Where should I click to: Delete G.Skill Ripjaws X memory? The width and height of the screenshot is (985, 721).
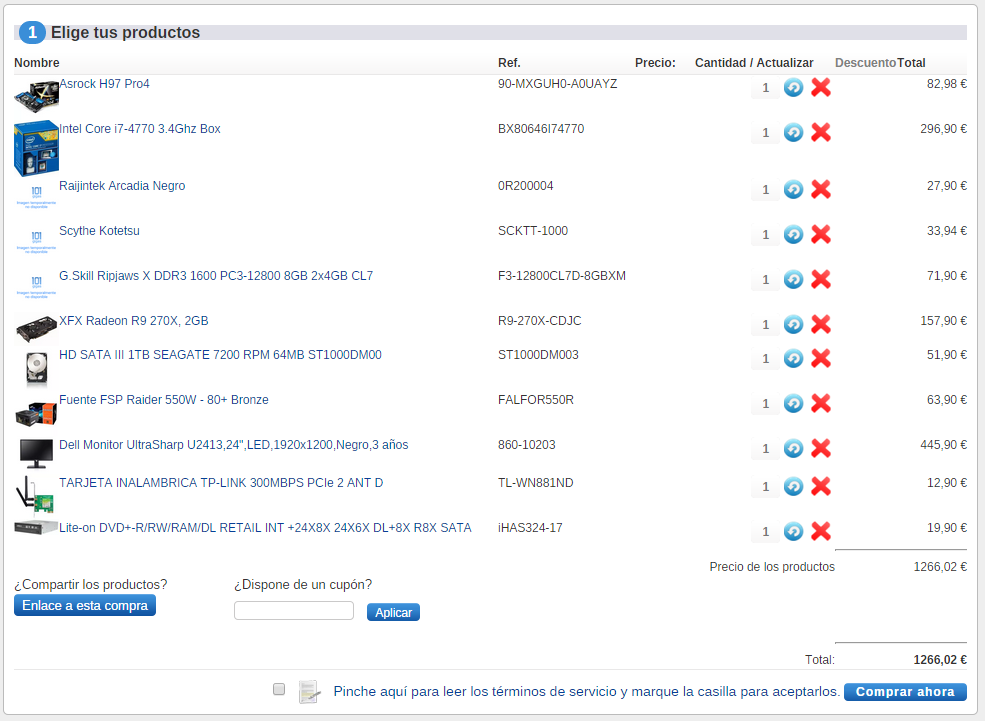[820, 279]
